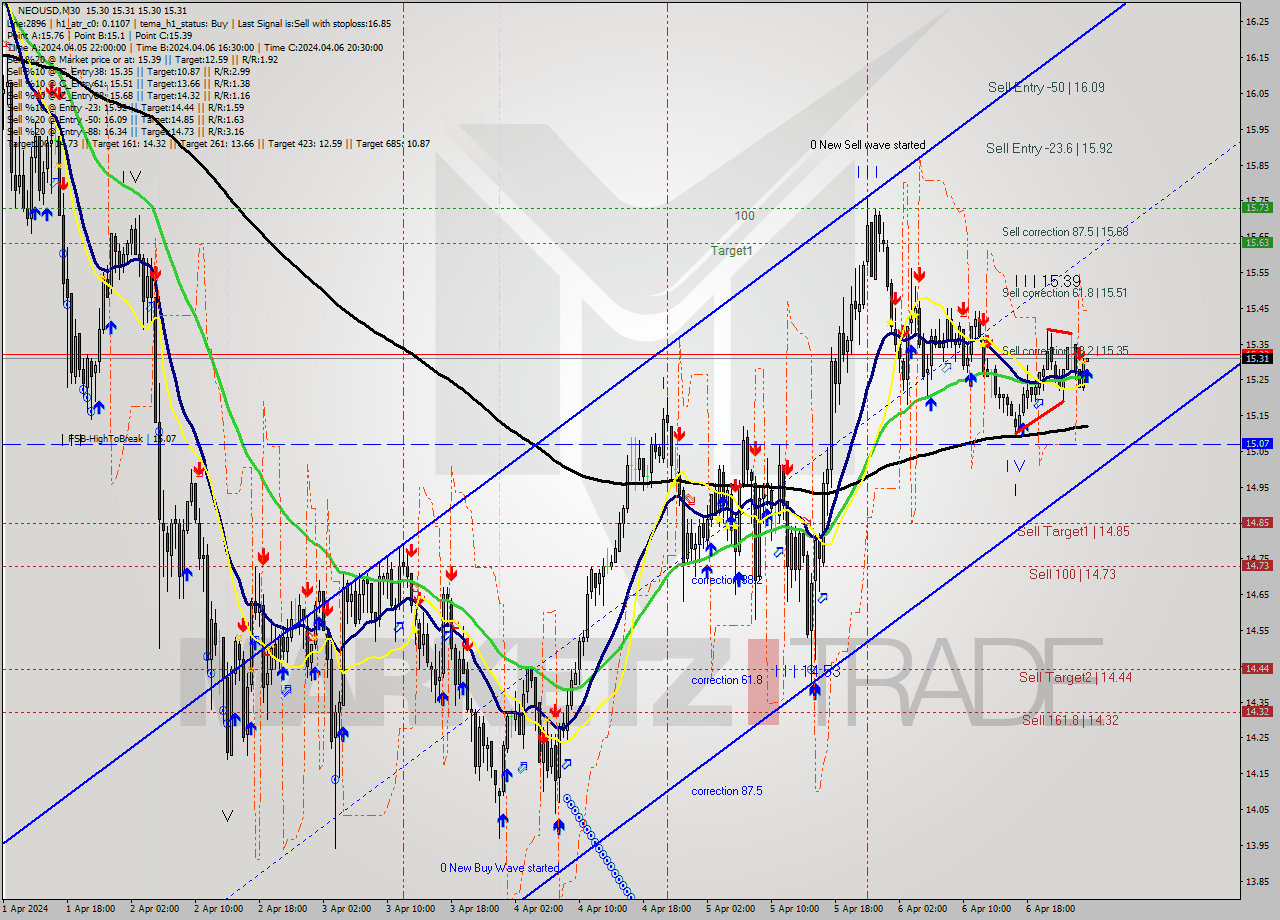Click the blue 15.07 price tag
Image resolution: width=1280 pixels, height=920 pixels.
[x=1257, y=443]
